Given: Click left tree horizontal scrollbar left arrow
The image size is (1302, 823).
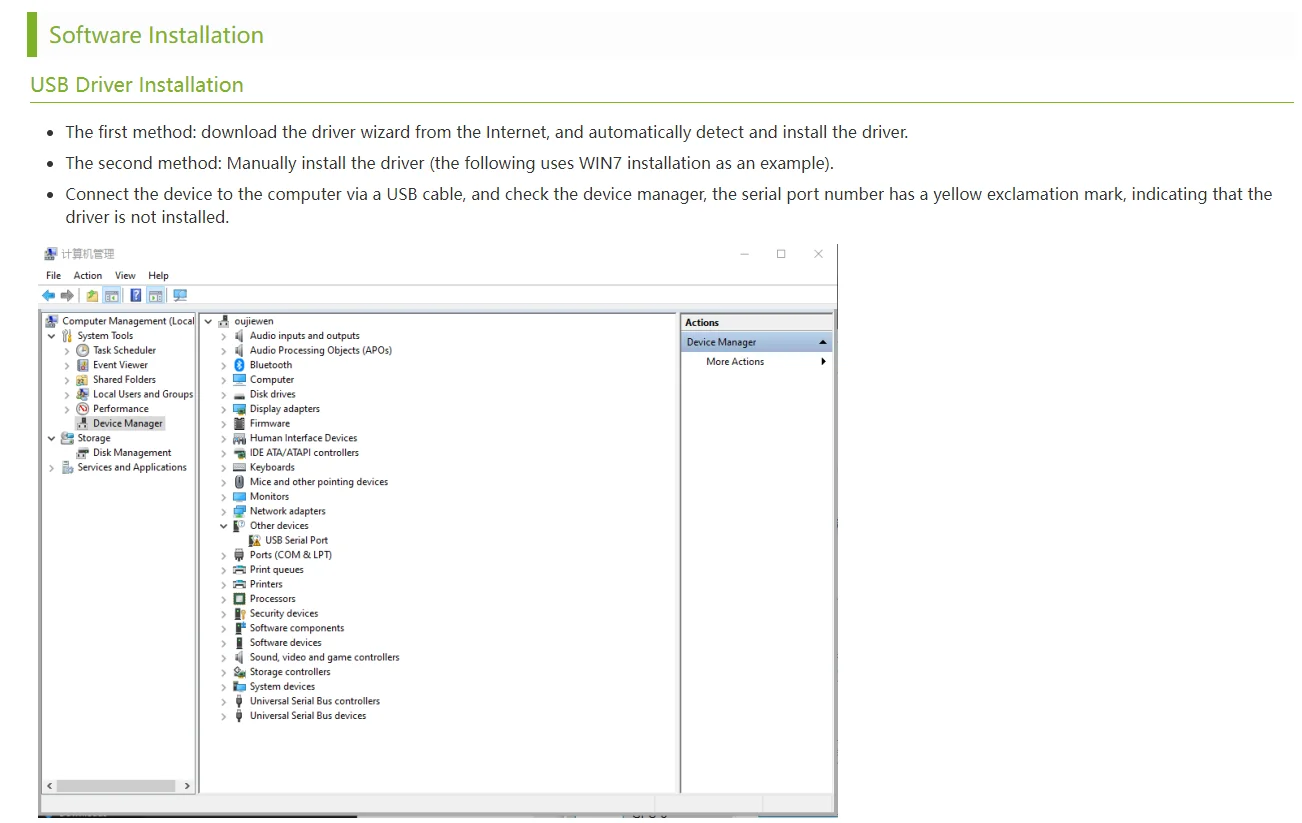Looking at the screenshot, I should [x=49, y=786].
